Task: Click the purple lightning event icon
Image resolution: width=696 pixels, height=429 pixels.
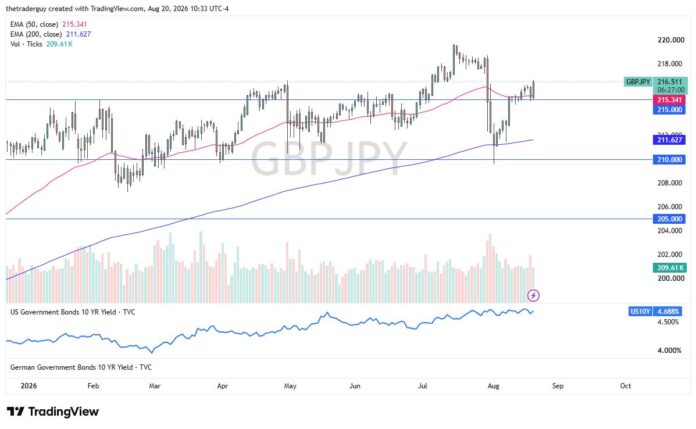Action: [534, 295]
